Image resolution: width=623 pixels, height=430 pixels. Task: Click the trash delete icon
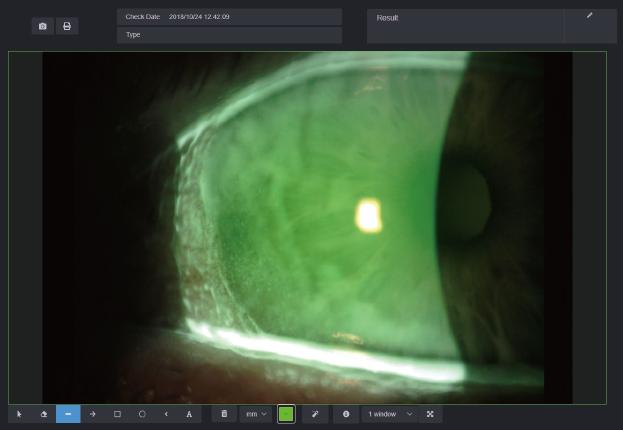(225, 414)
